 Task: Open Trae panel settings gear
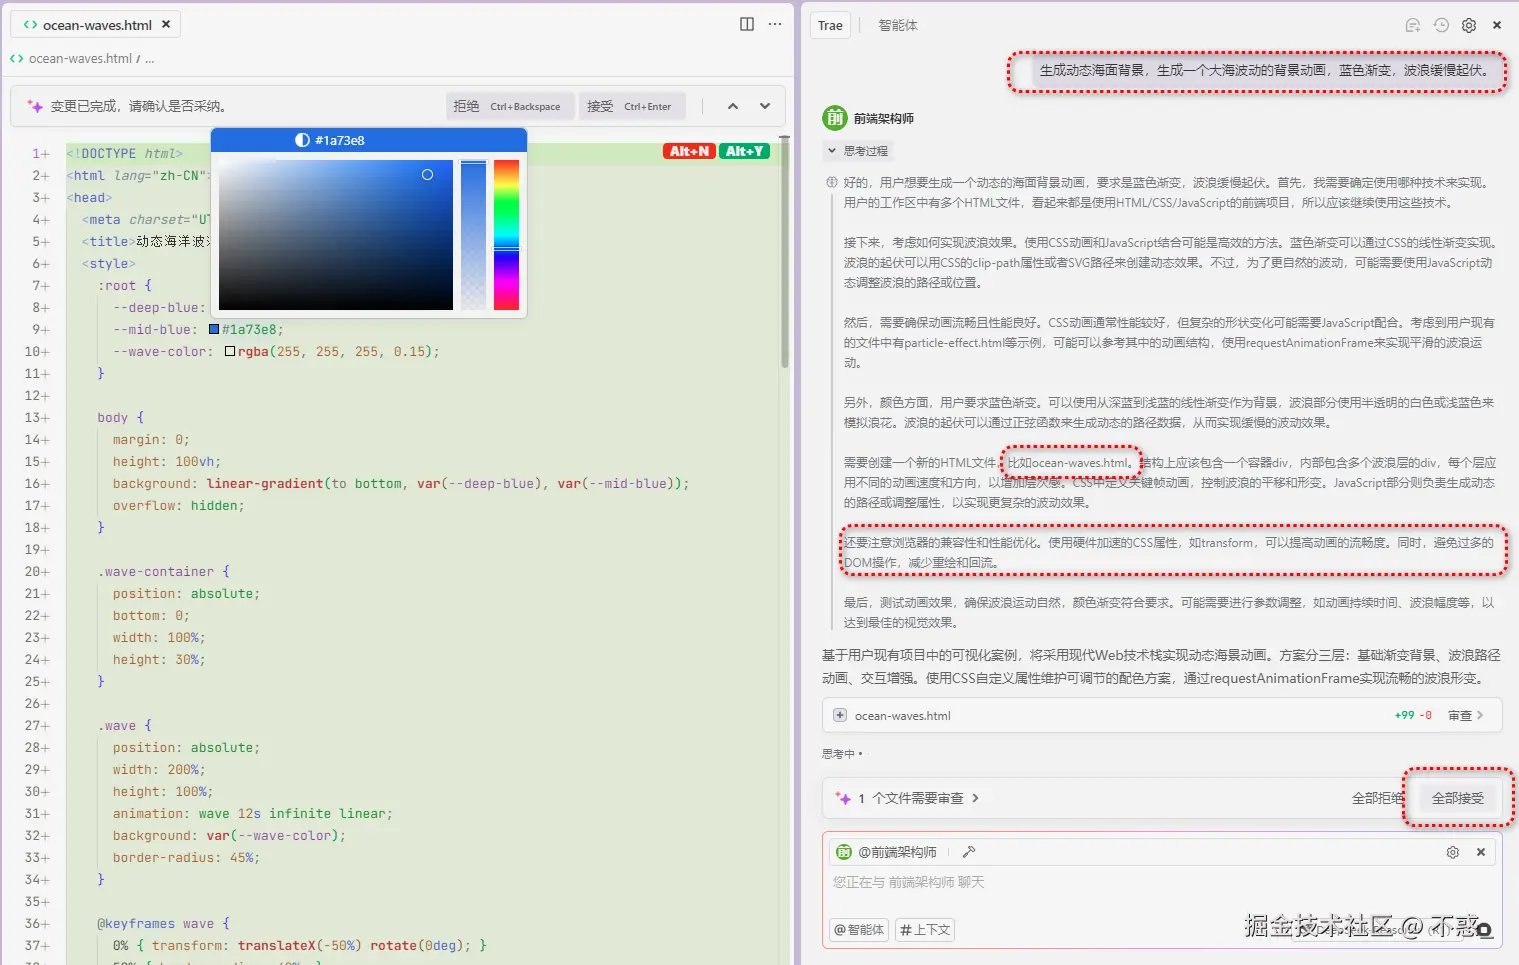click(x=1469, y=25)
